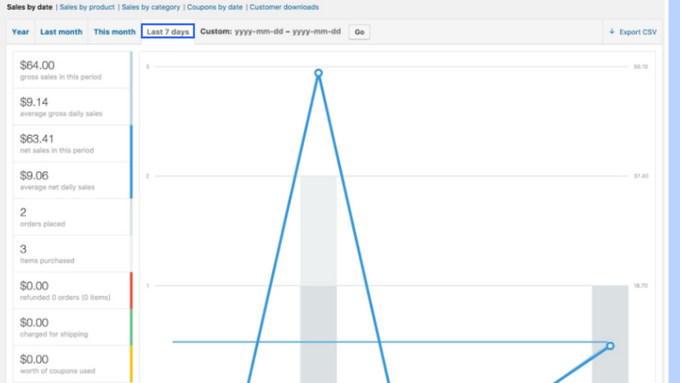
Task: Open the Sales by category report
Action: coord(150,7)
